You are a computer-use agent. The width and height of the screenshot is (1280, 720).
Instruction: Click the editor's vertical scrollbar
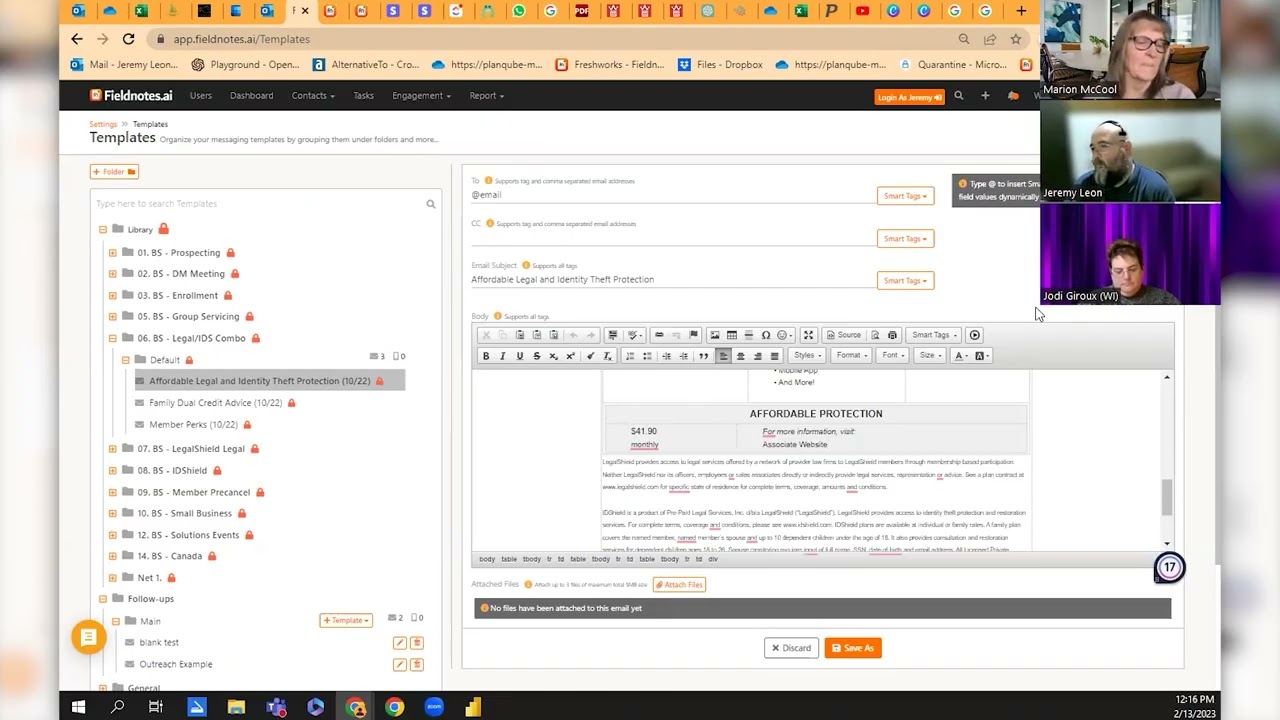coord(1166,497)
